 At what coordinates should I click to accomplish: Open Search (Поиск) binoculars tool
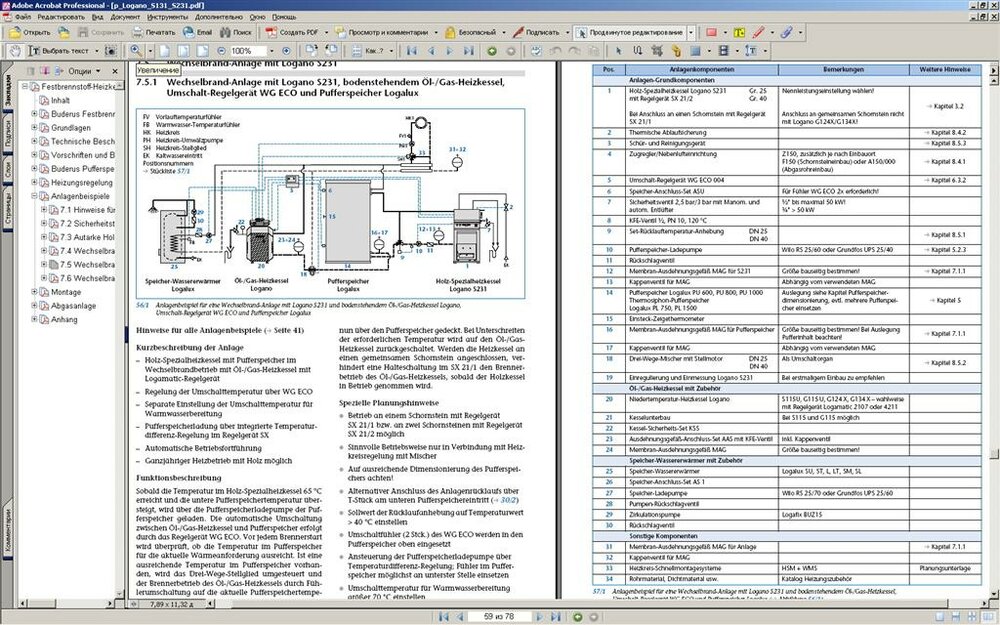pos(235,32)
